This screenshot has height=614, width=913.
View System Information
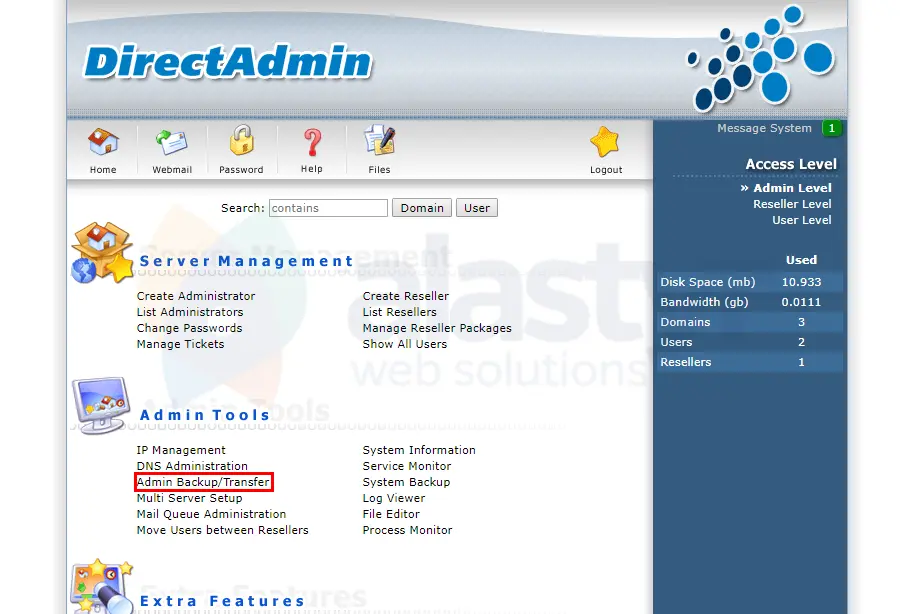click(418, 450)
